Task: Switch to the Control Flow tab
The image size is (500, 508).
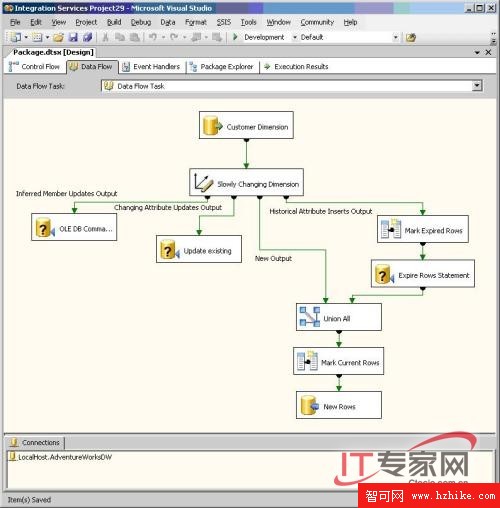Action: [x=35, y=67]
